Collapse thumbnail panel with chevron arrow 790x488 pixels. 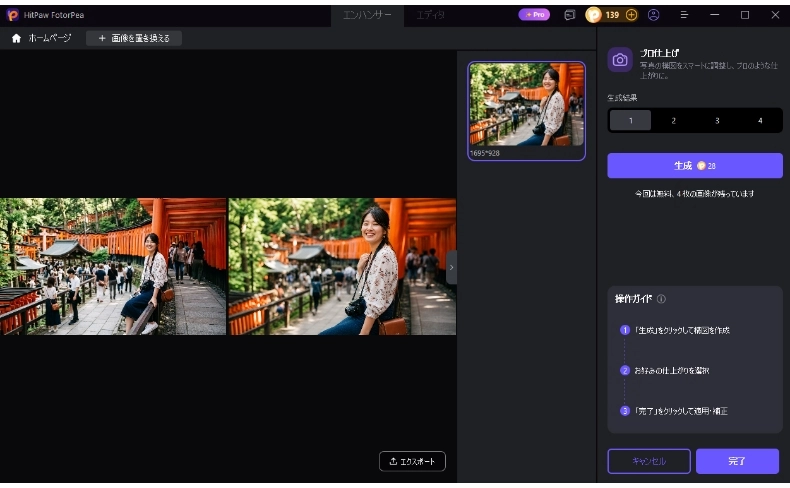click(x=451, y=267)
